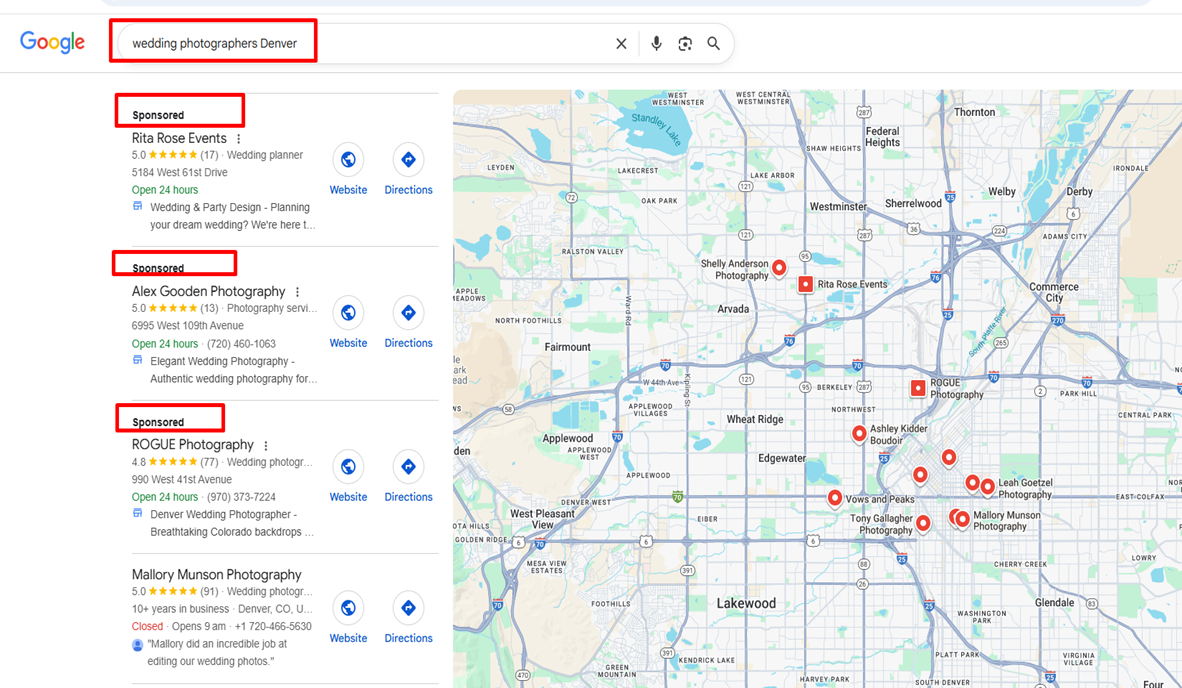Select Shelly Anderson Photography map pin
Screen dimensions: 1182x688
click(779, 267)
